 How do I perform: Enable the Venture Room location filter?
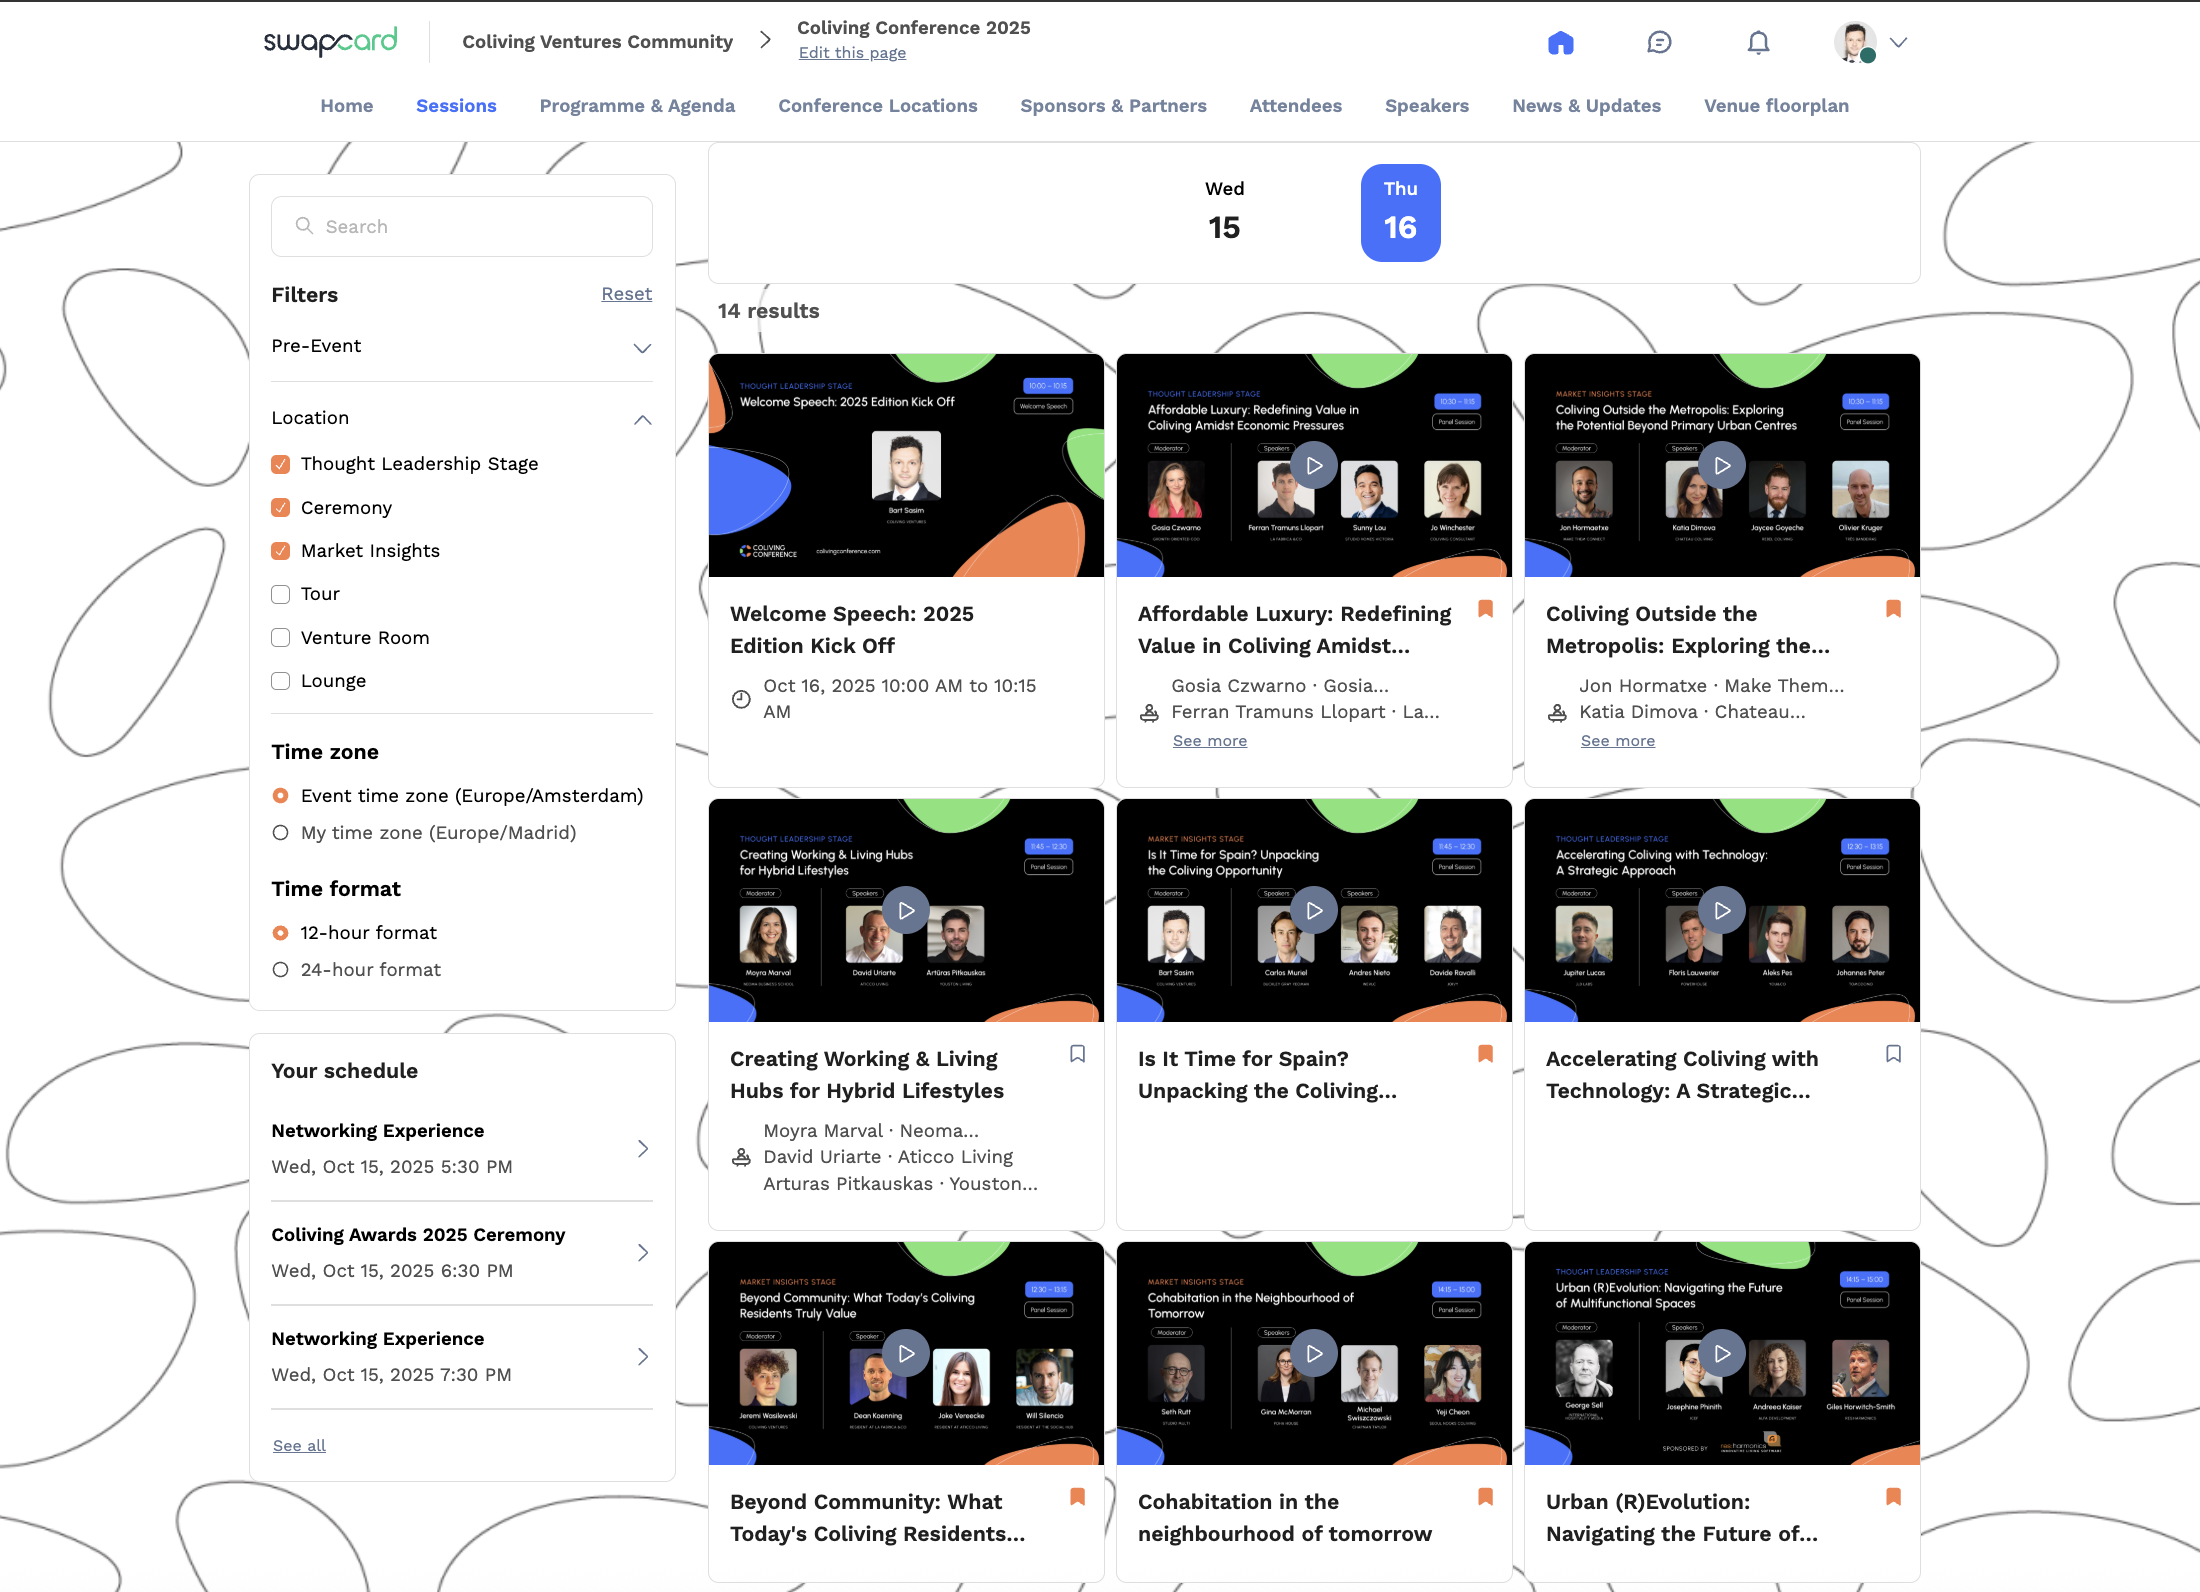point(281,638)
